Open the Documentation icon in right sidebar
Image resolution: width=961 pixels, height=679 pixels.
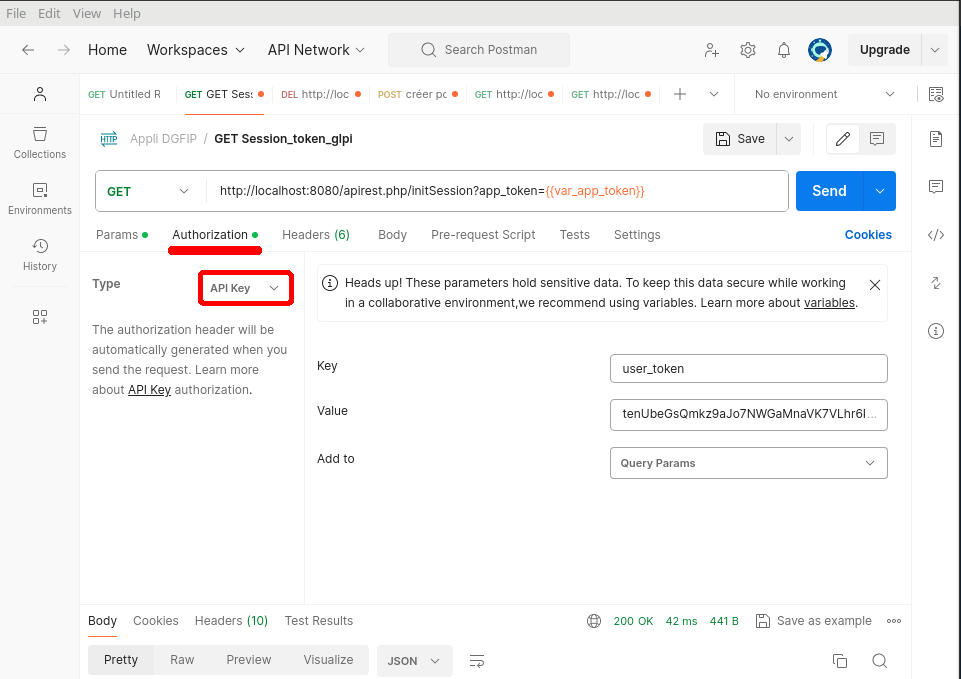pyautogui.click(x=936, y=139)
